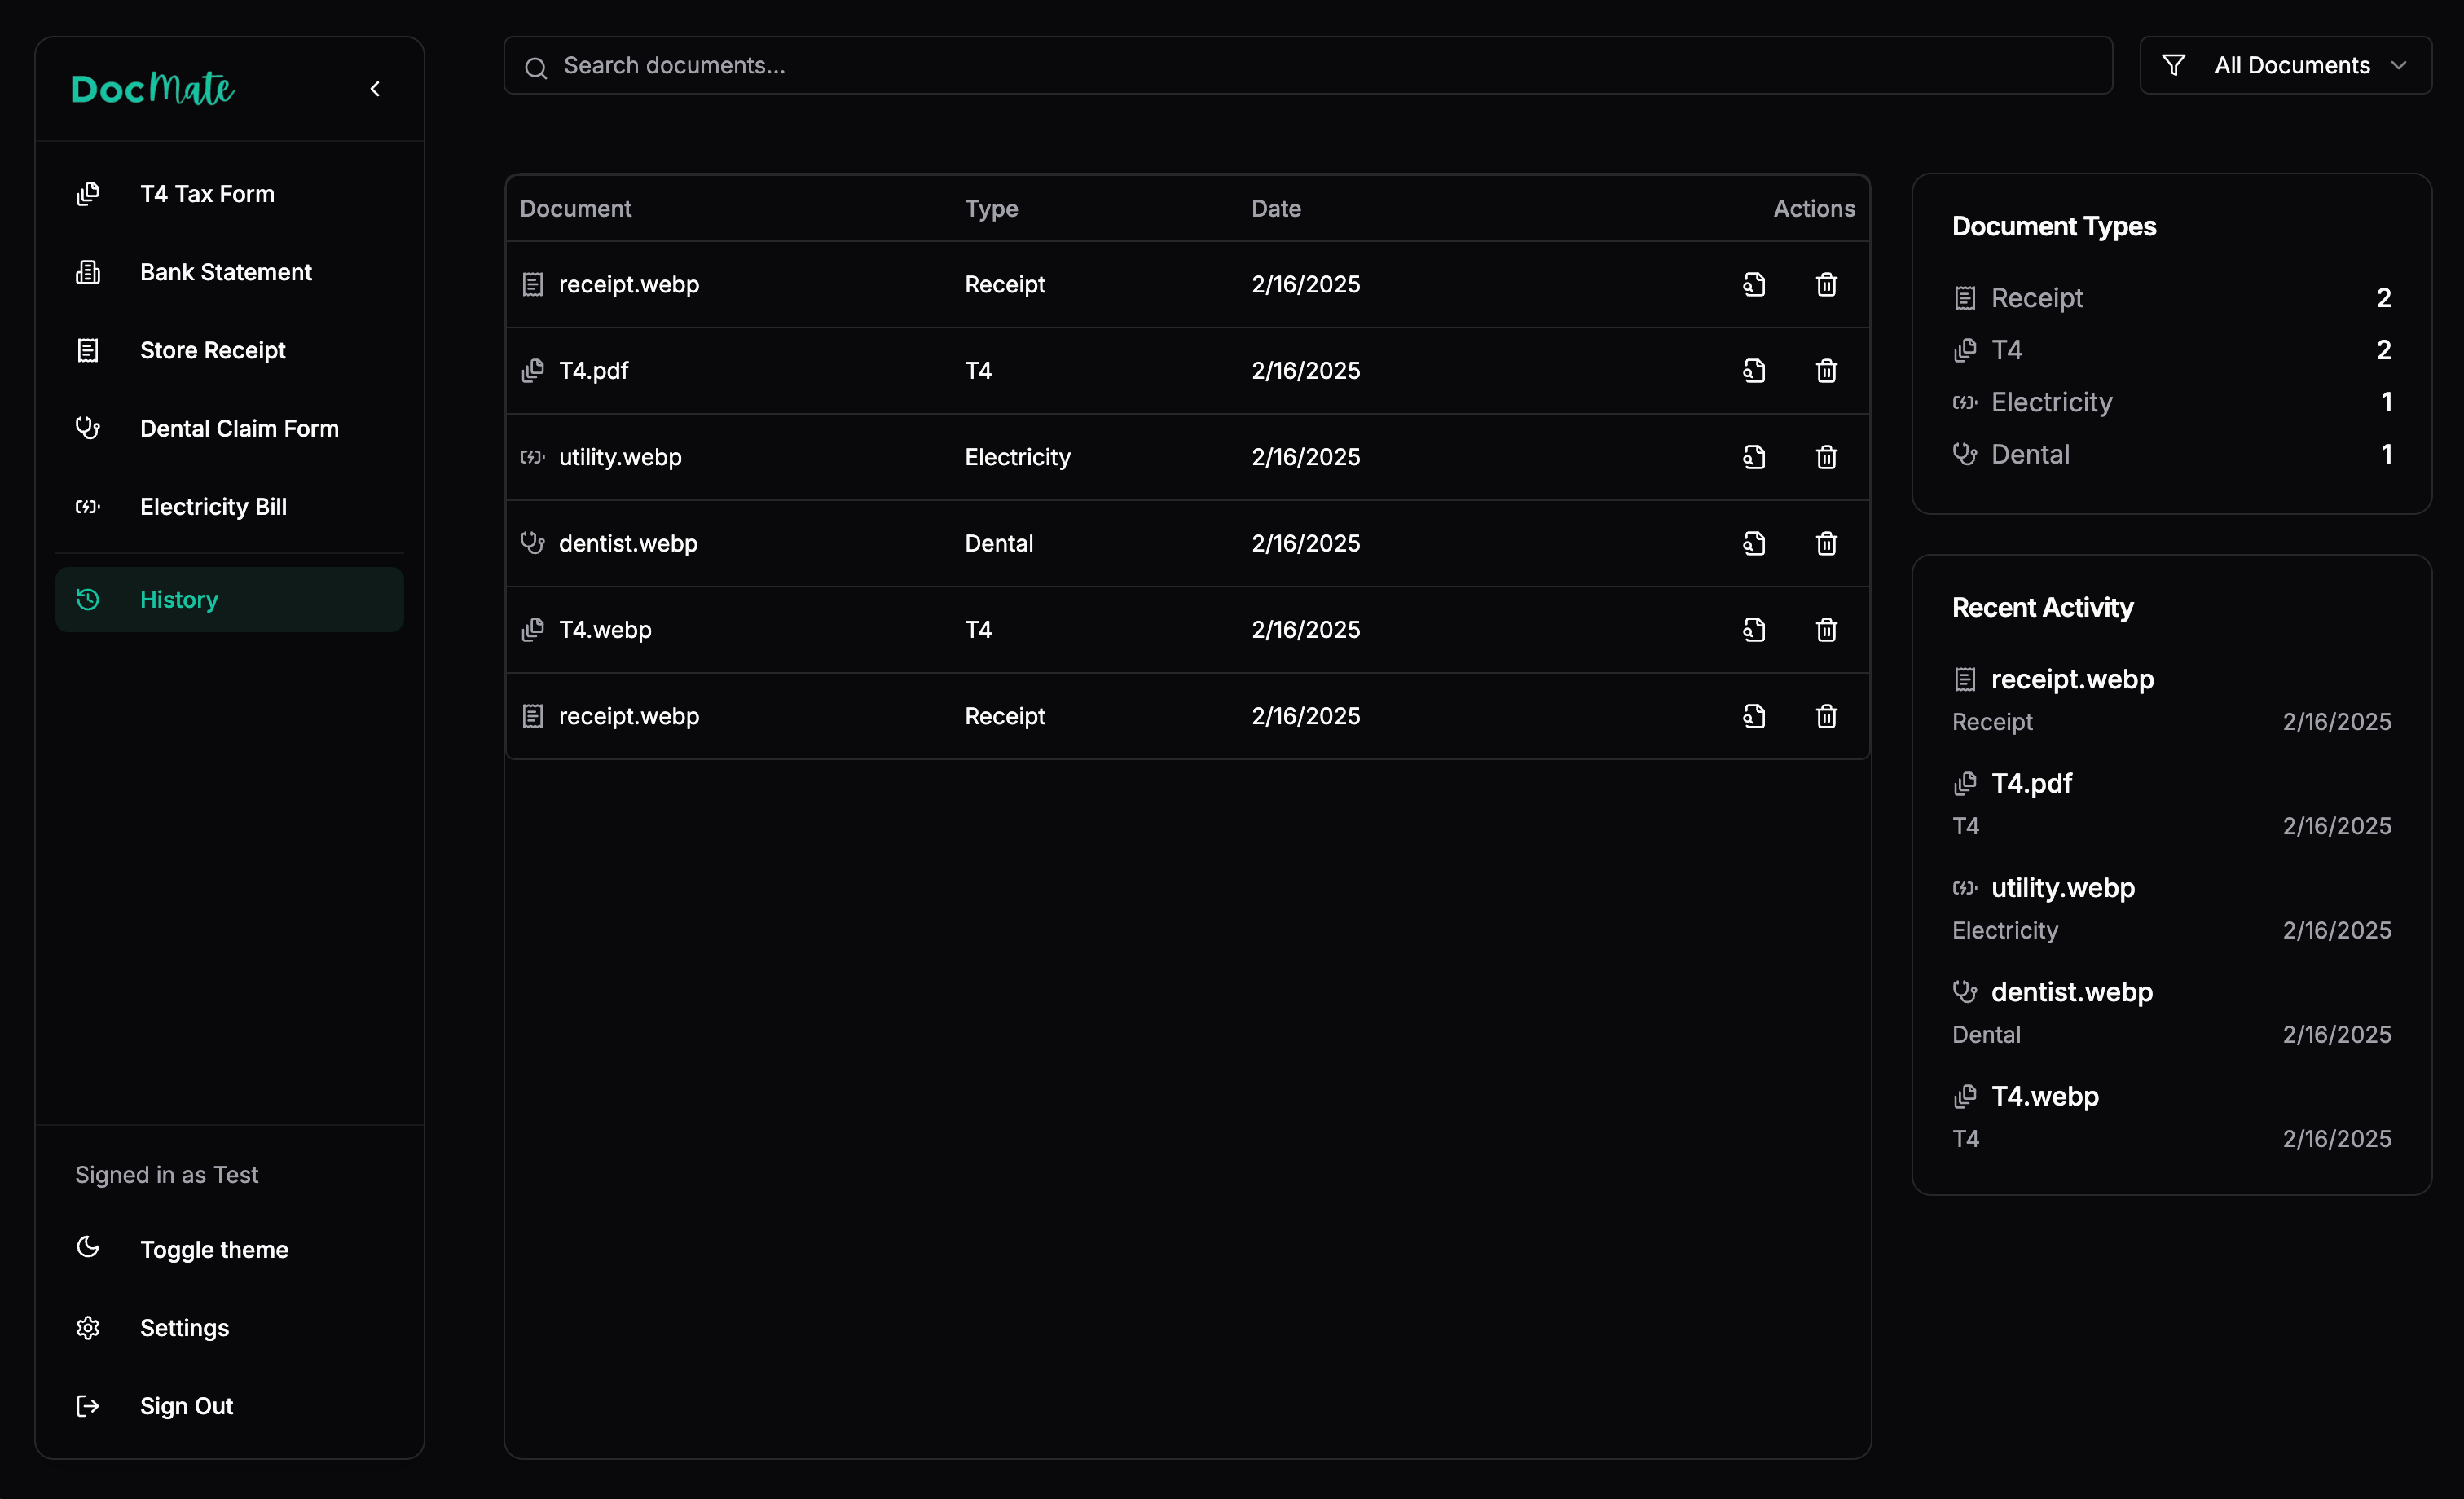Open the T4 Tax Form page

pos(206,194)
